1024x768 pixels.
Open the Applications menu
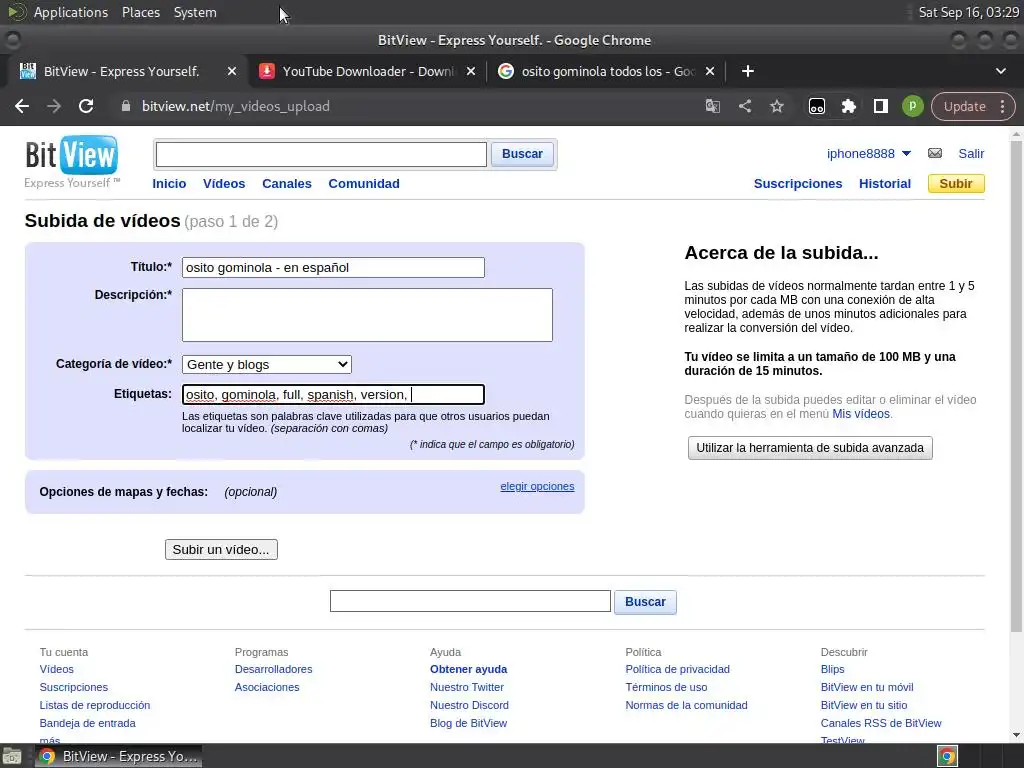pos(71,12)
